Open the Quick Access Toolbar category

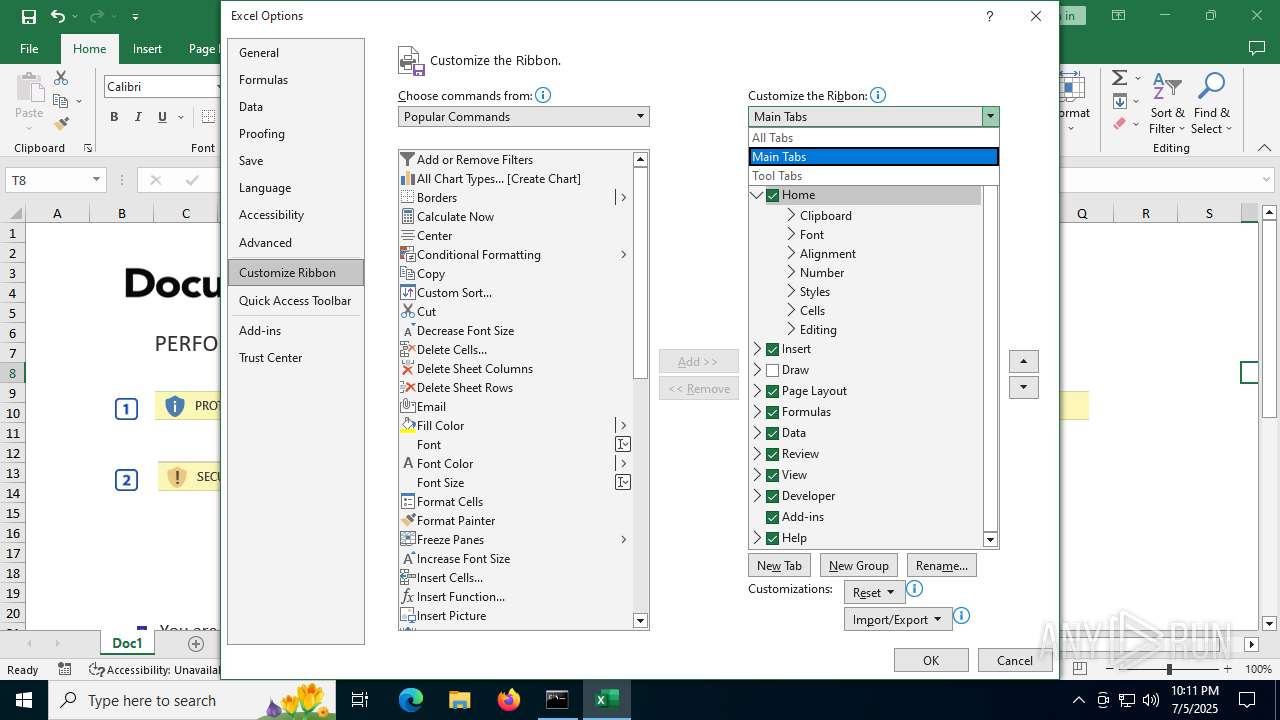pos(296,301)
